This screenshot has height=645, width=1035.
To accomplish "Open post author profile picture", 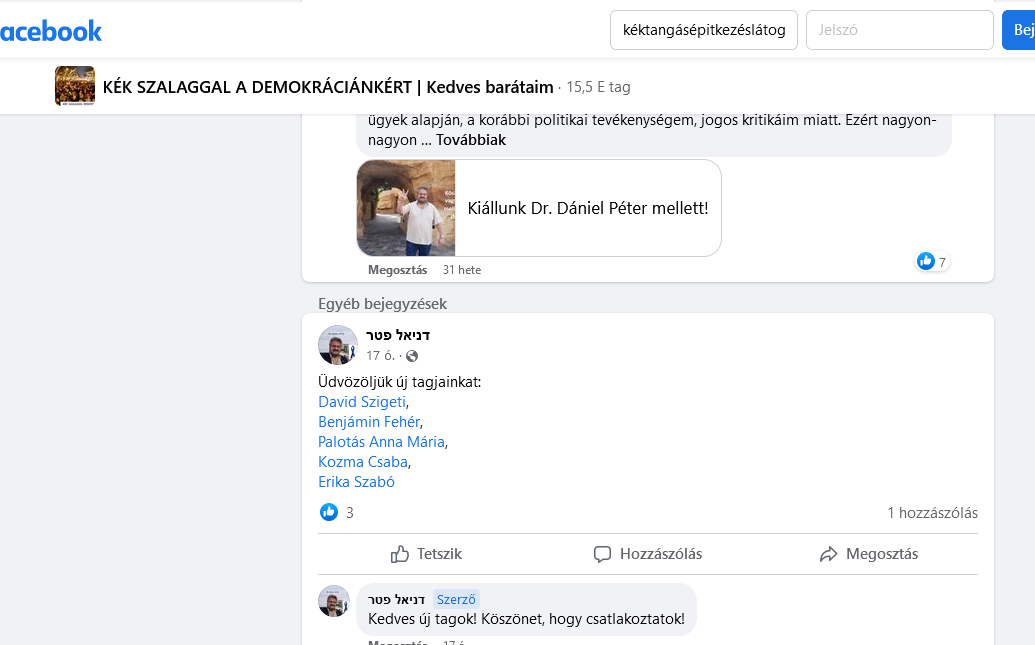I will click(338, 345).
